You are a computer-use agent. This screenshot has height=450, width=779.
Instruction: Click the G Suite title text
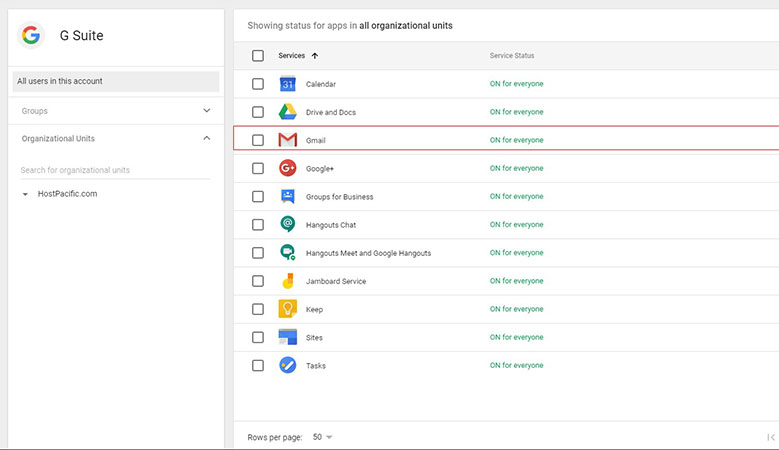coord(81,36)
